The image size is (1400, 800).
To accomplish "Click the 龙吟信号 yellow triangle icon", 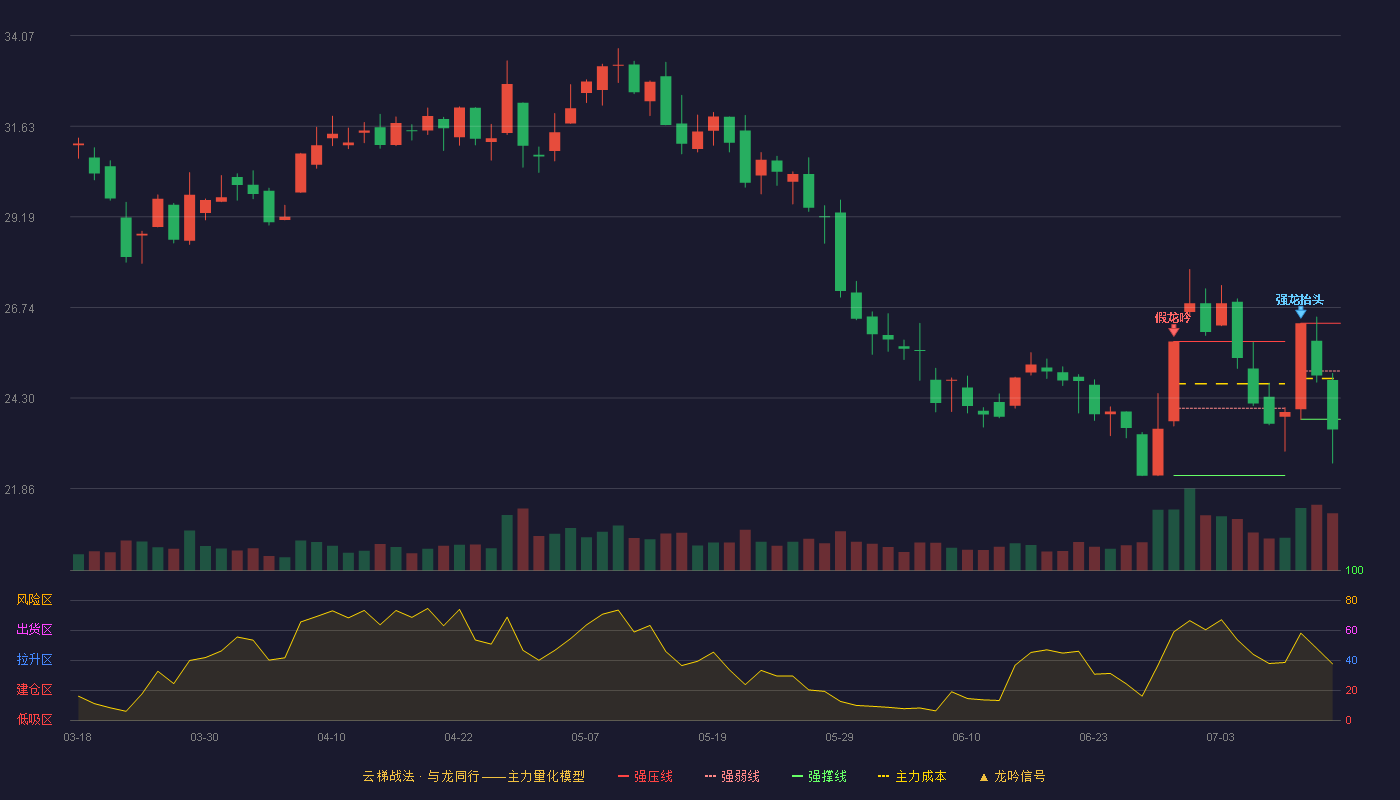I will pos(984,776).
